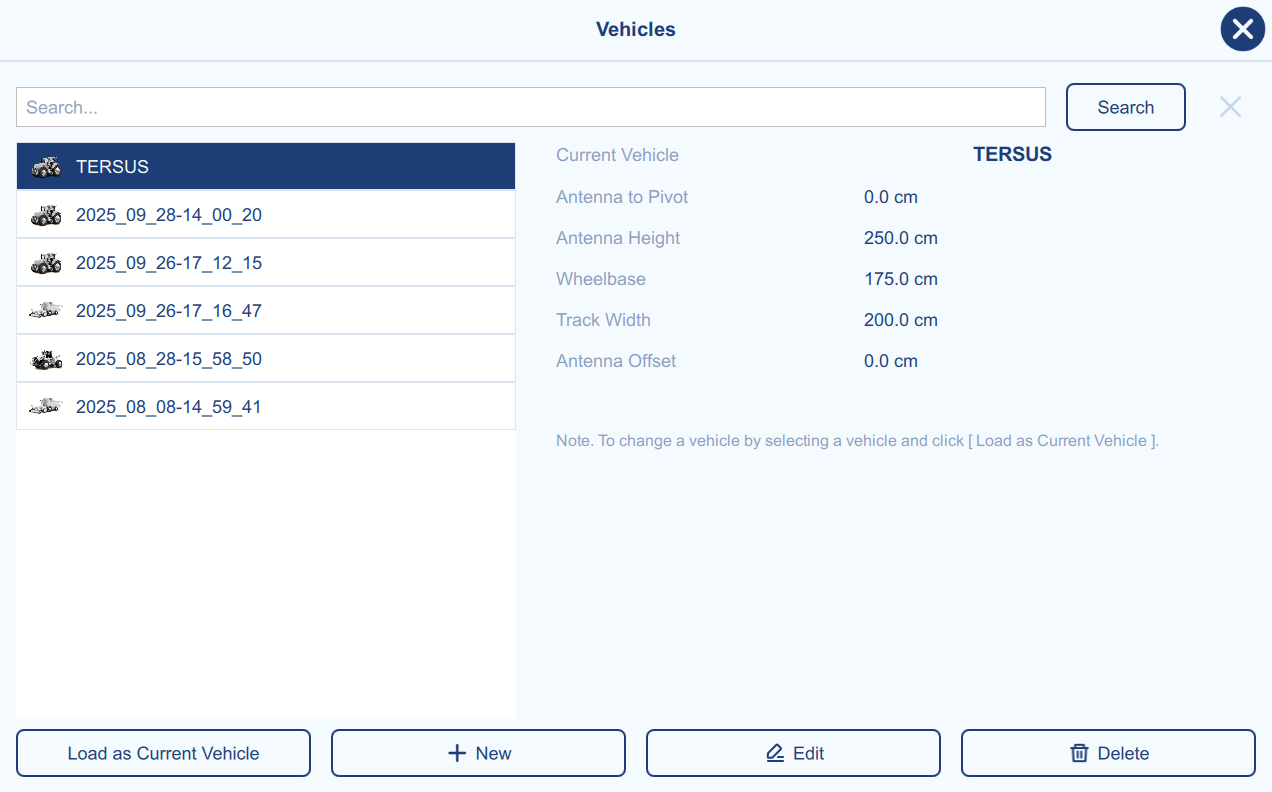The image size is (1272, 792).
Task: Click the Antenna Offset value 0.0 cm
Action: tap(891, 361)
